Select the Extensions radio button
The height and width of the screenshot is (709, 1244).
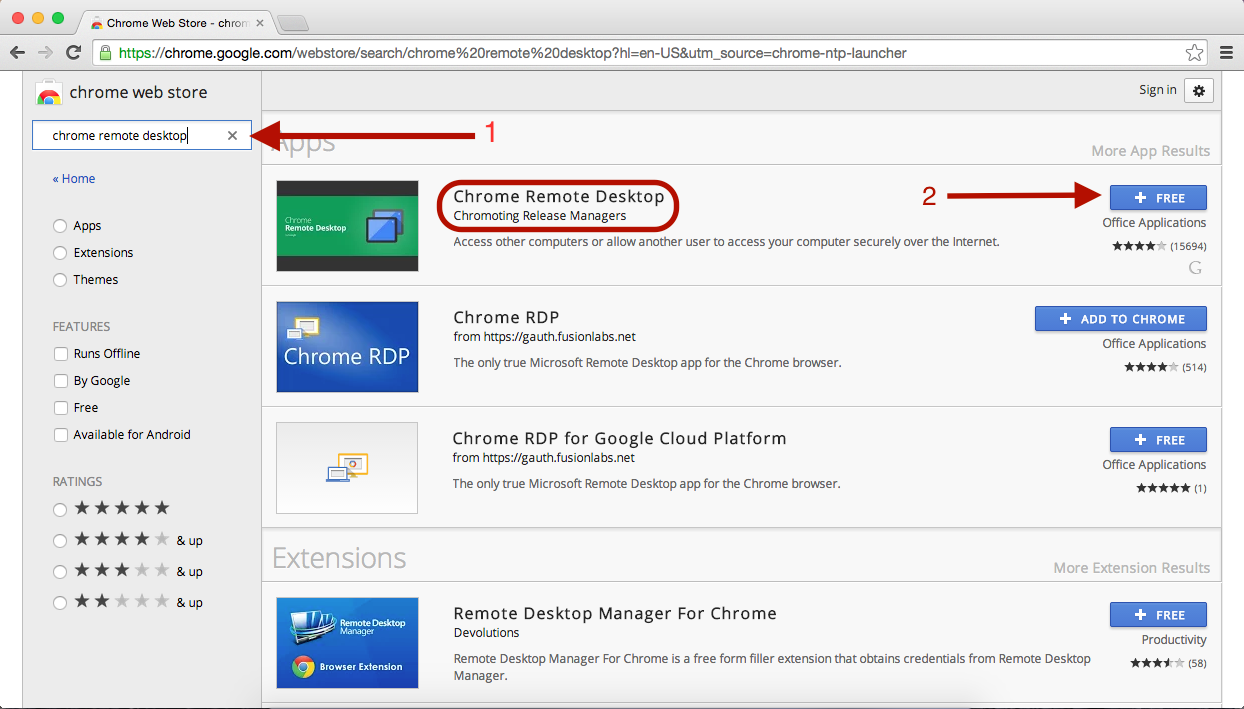pyautogui.click(x=60, y=253)
